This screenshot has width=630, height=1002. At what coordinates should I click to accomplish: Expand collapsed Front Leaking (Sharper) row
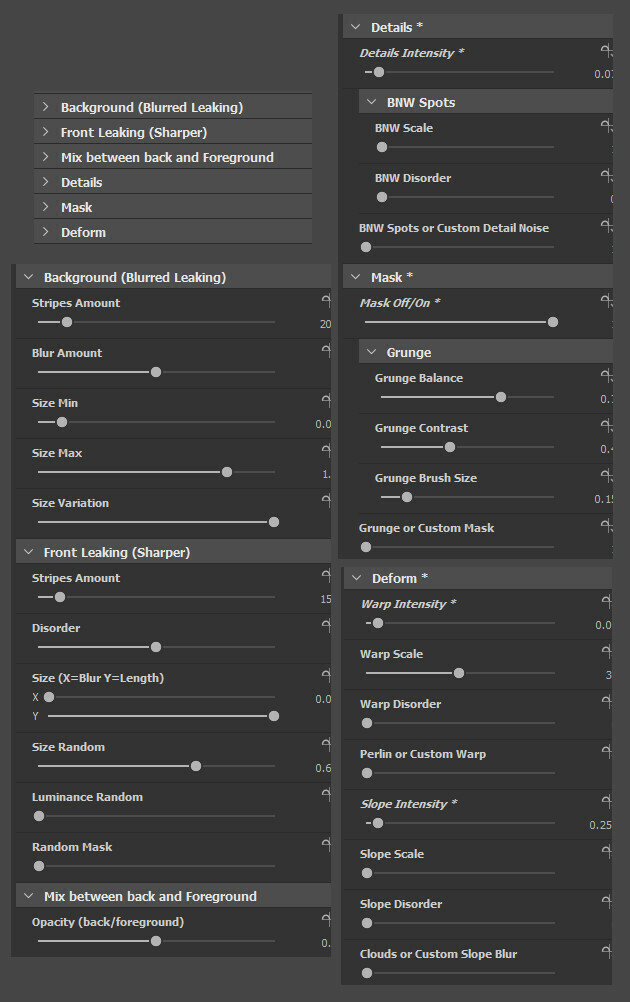click(46, 132)
